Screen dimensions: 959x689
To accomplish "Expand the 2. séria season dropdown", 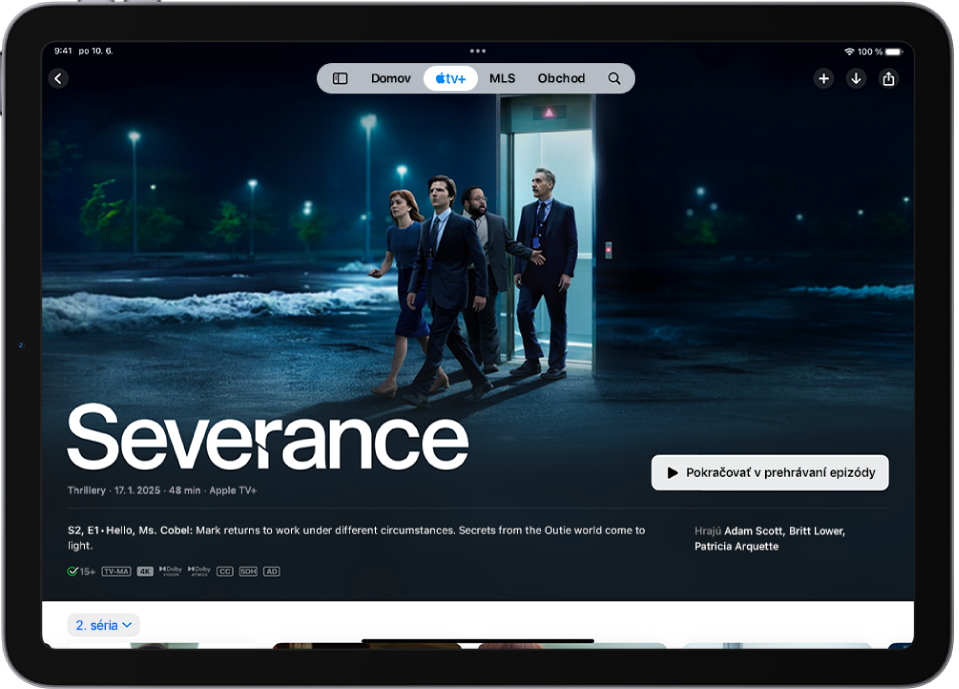I will (x=104, y=625).
